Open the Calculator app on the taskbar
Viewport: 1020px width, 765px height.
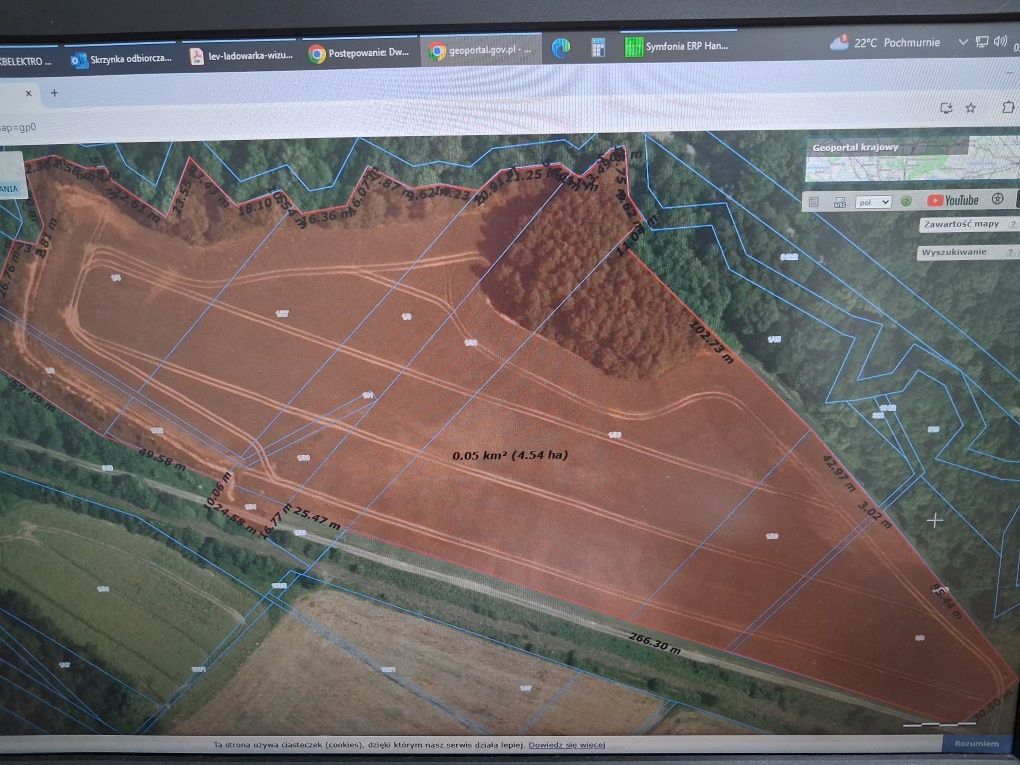598,47
